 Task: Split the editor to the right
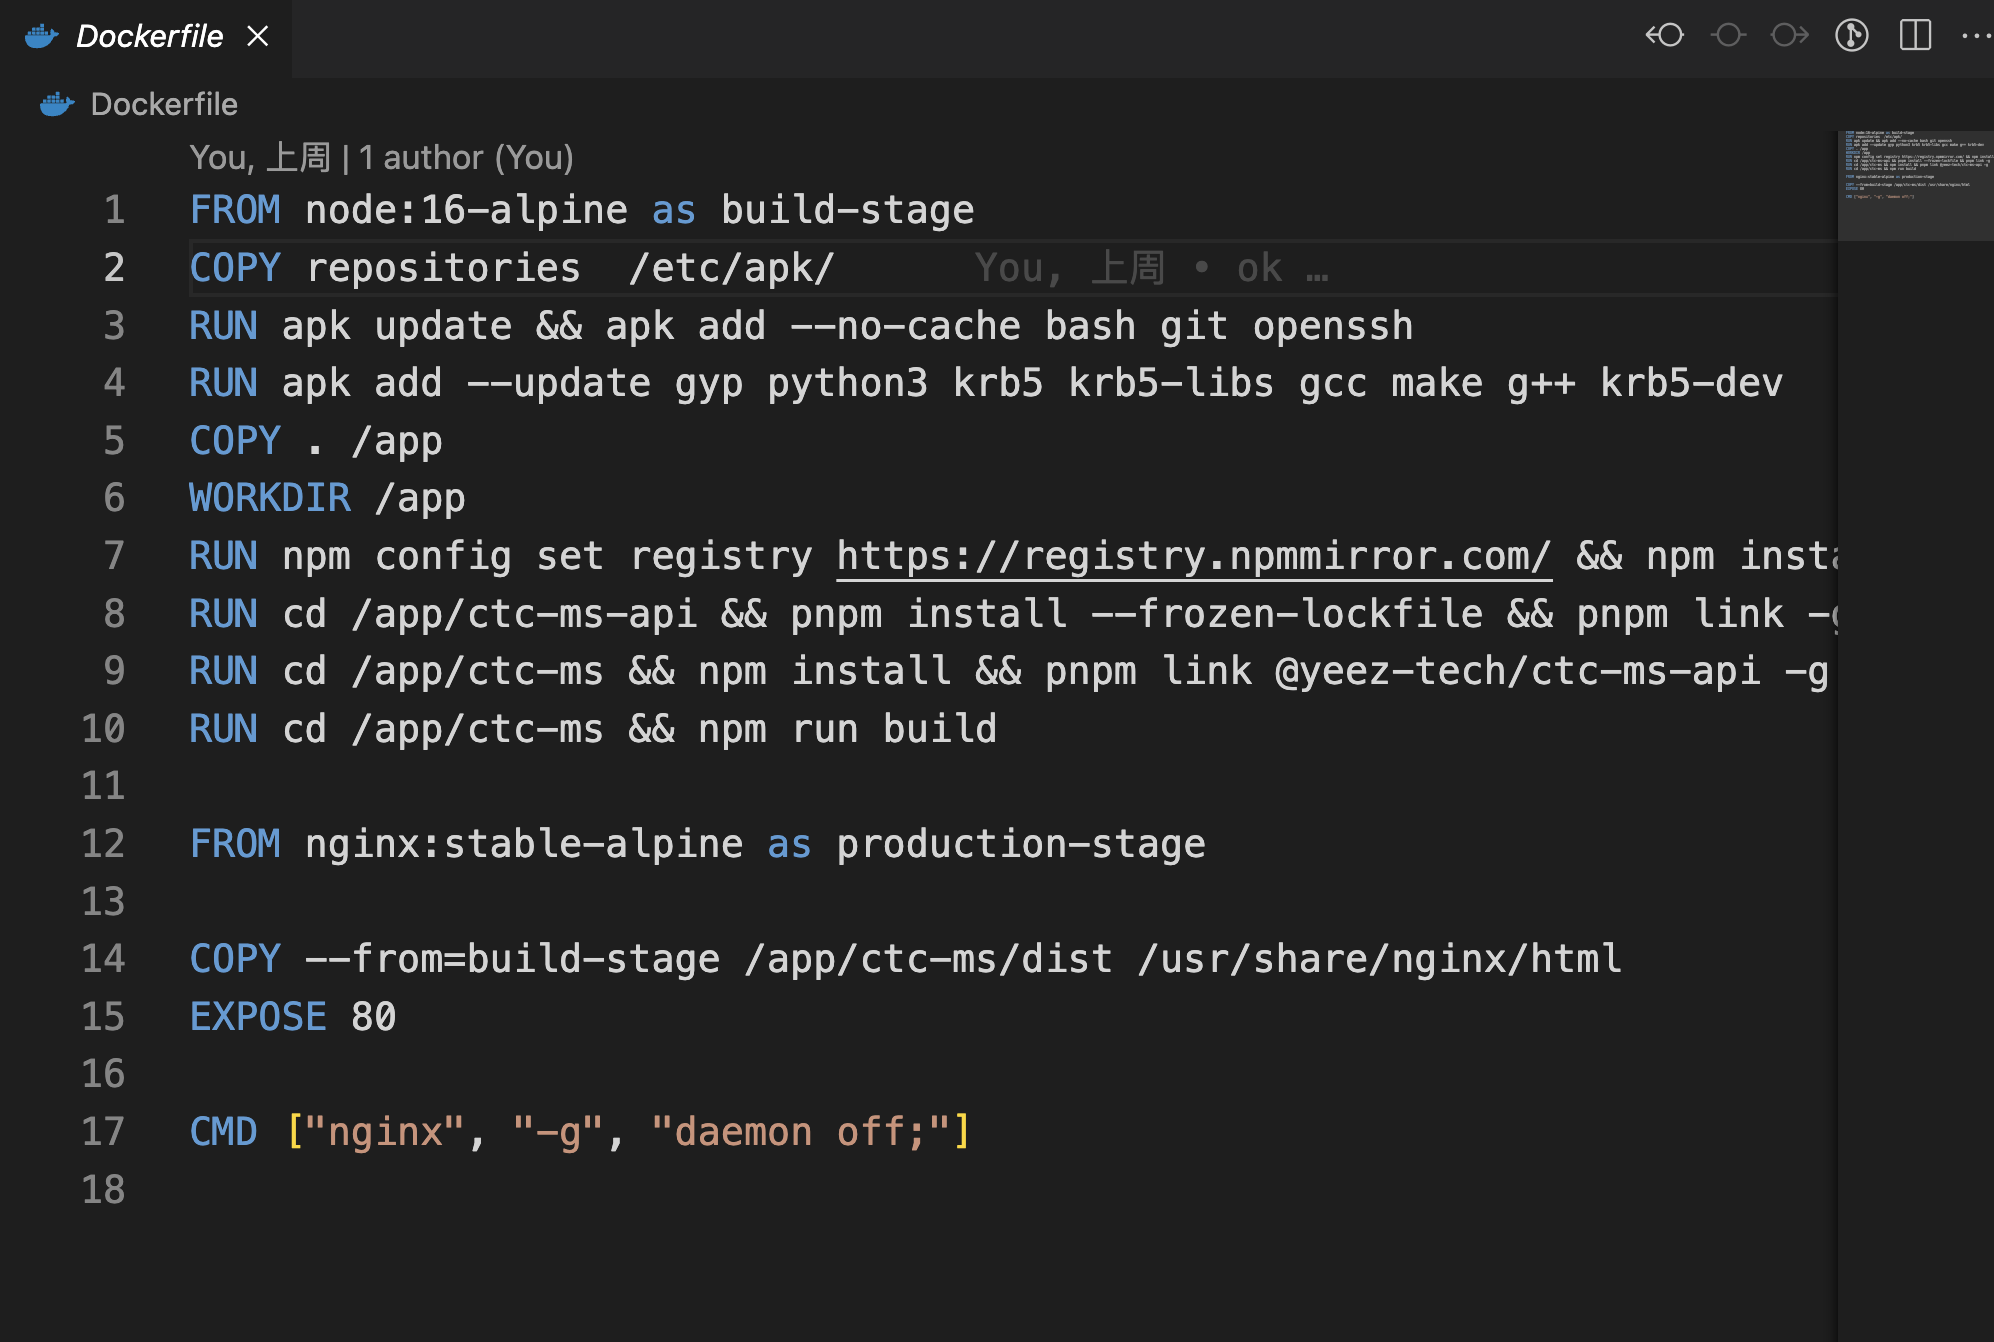click(x=1915, y=36)
